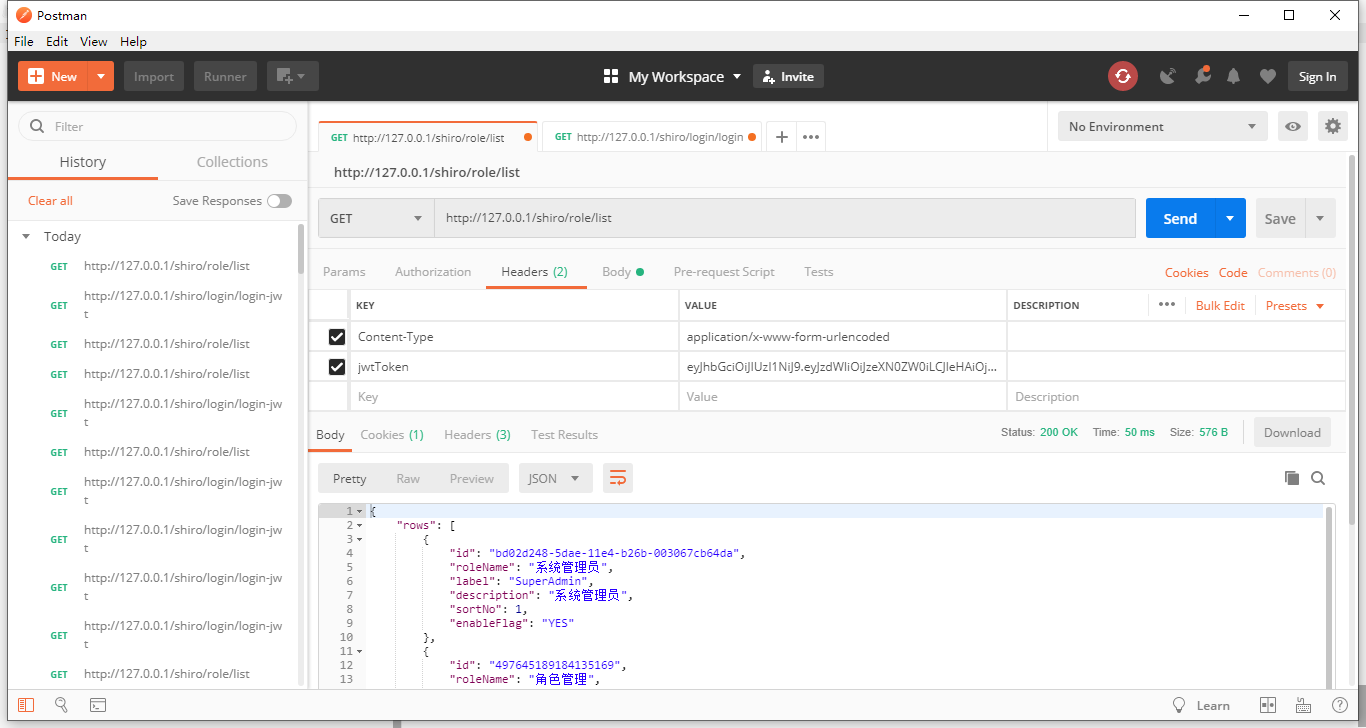Viewport: 1366px width, 728px height.
Task: Open the Params request tab
Action: click(x=344, y=272)
